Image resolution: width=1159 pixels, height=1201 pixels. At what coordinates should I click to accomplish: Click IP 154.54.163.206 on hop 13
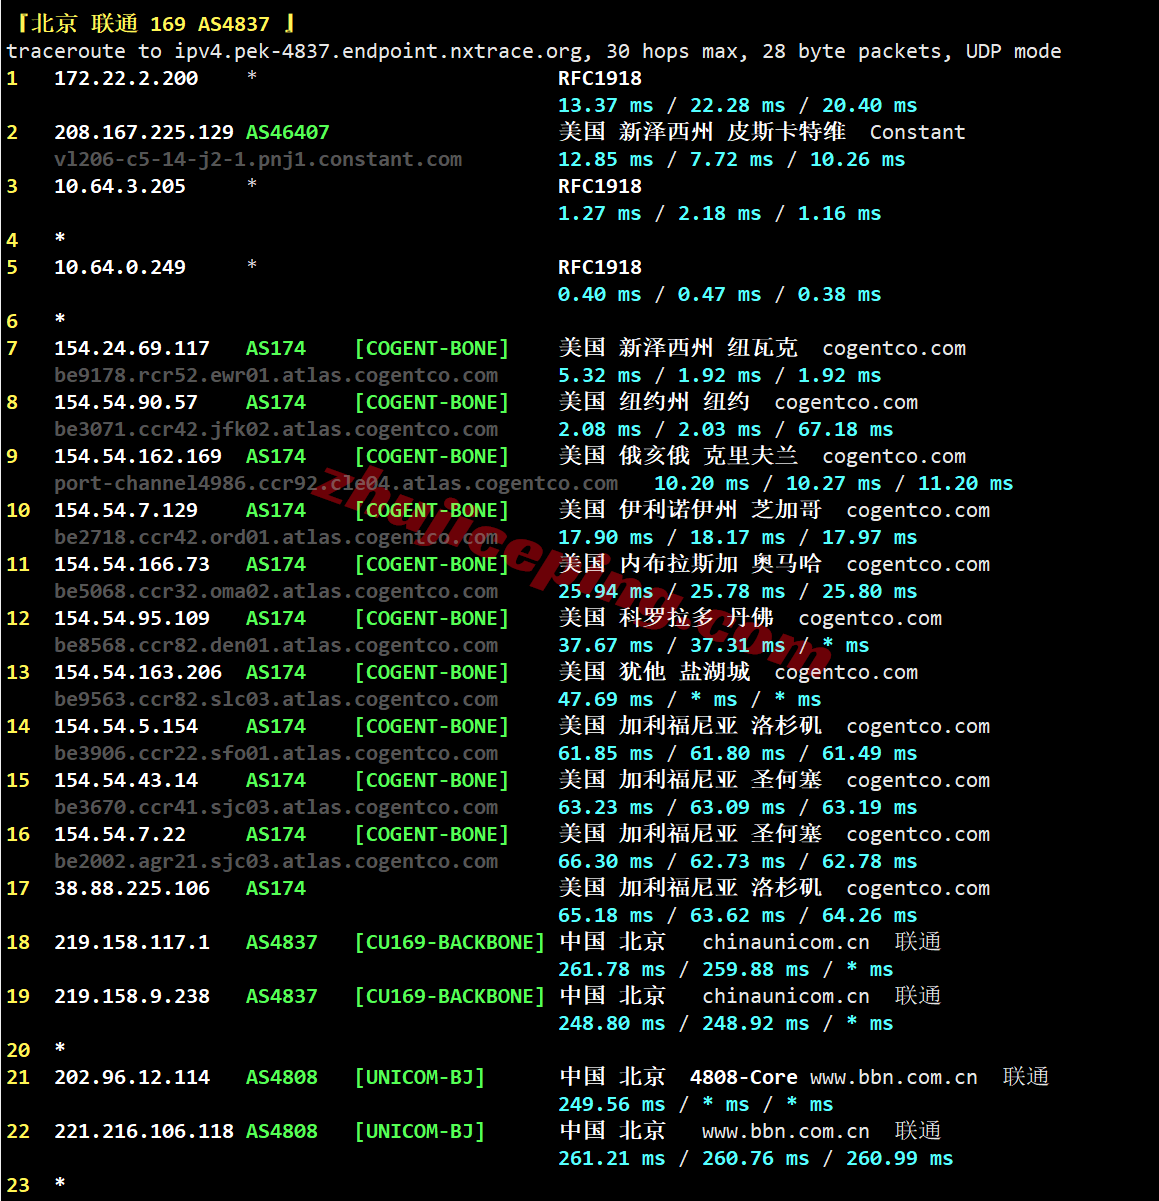(x=138, y=672)
